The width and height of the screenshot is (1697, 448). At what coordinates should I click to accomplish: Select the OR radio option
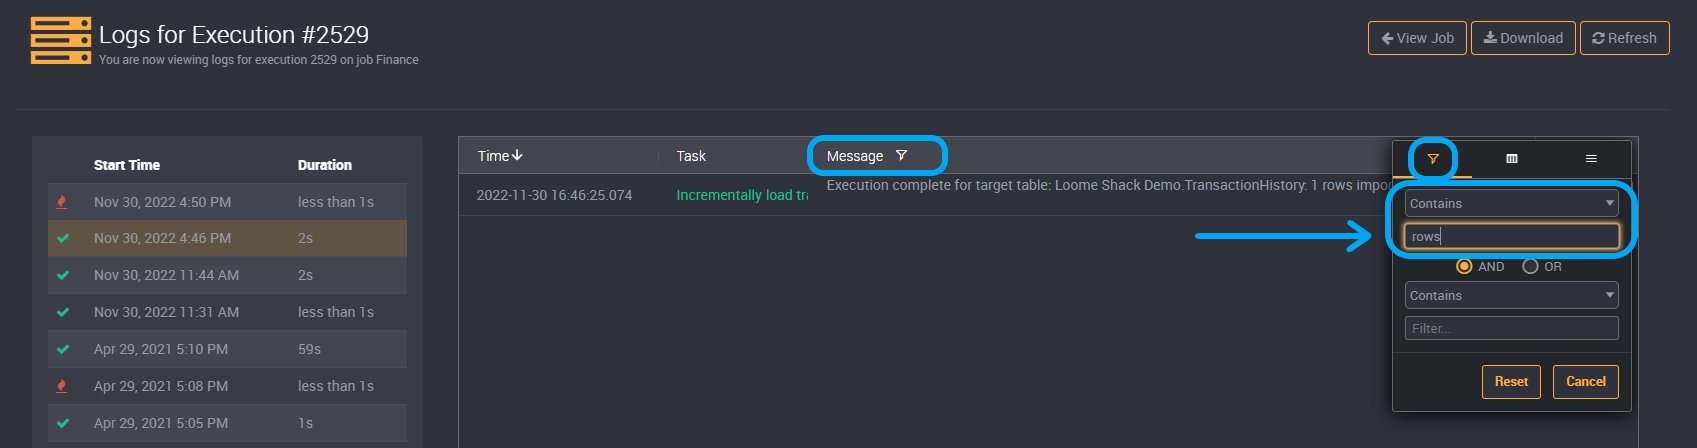[x=1530, y=266]
